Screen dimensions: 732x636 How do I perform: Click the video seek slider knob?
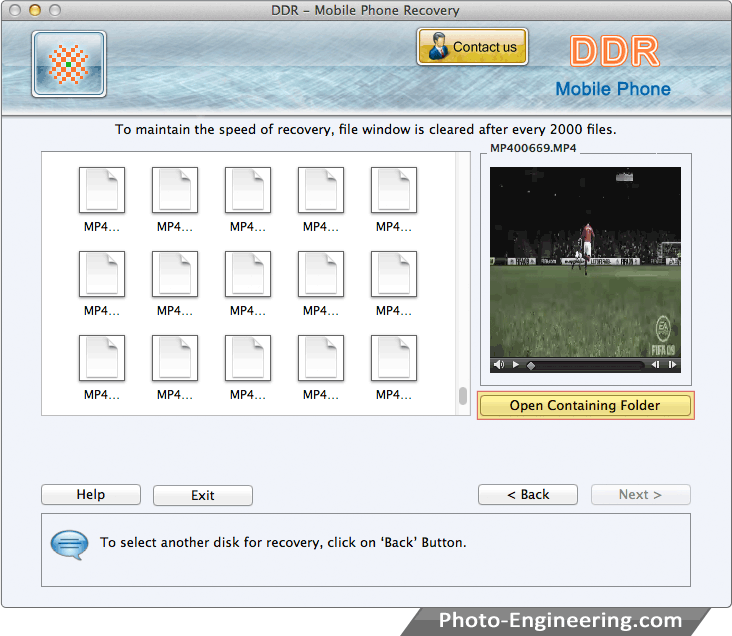tap(531, 366)
